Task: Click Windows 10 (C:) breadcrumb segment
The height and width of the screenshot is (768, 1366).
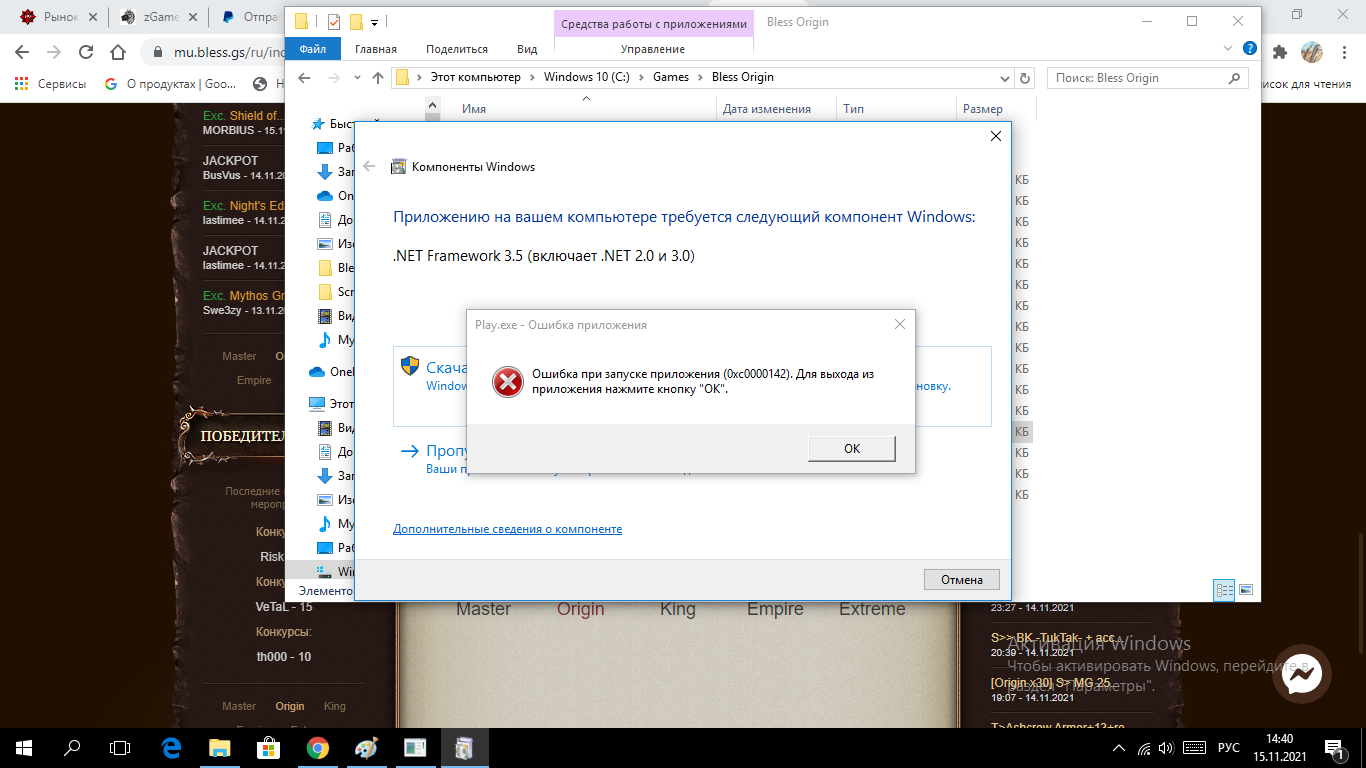Action: pyautogui.click(x=587, y=77)
